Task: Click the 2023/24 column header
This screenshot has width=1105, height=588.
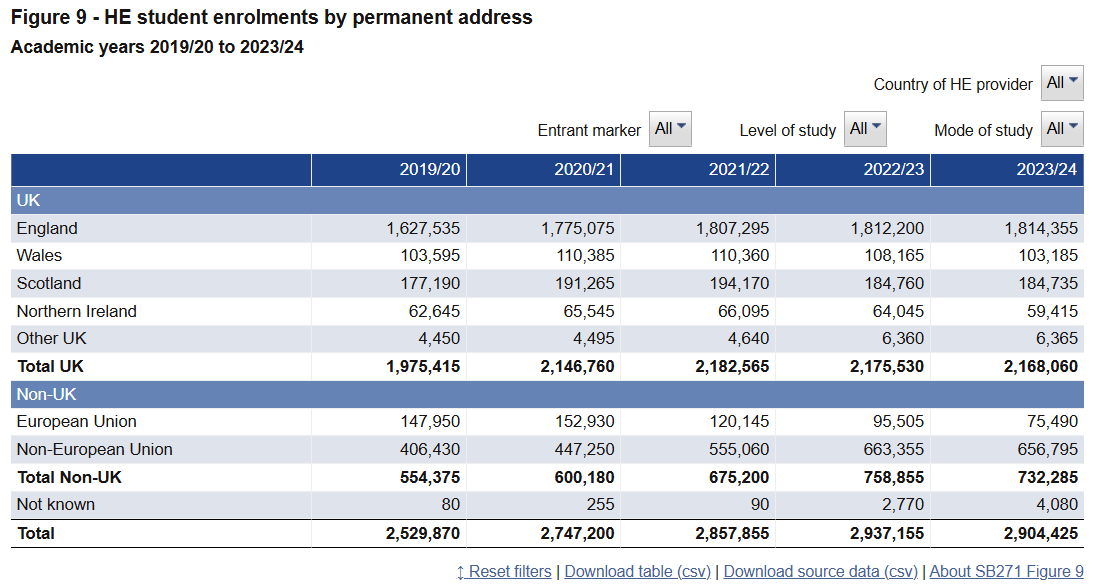Action: point(1007,170)
